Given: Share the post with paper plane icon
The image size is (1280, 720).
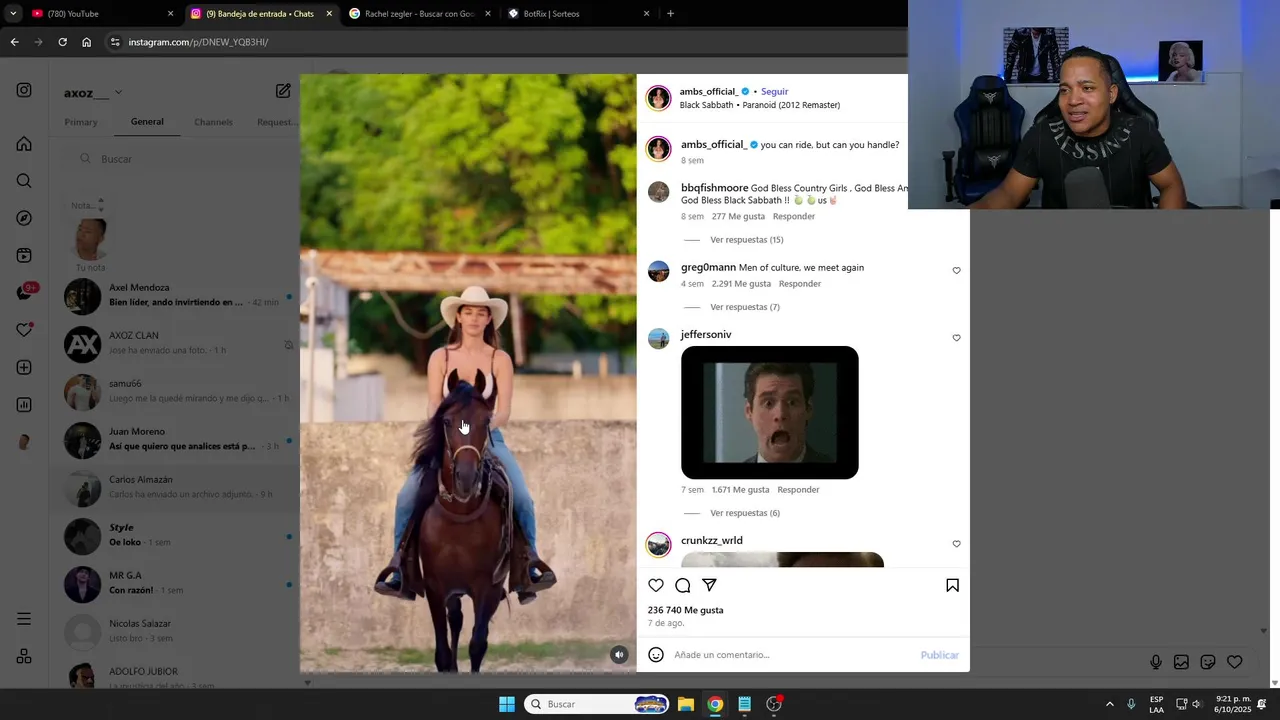Looking at the screenshot, I should (x=709, y=585).
